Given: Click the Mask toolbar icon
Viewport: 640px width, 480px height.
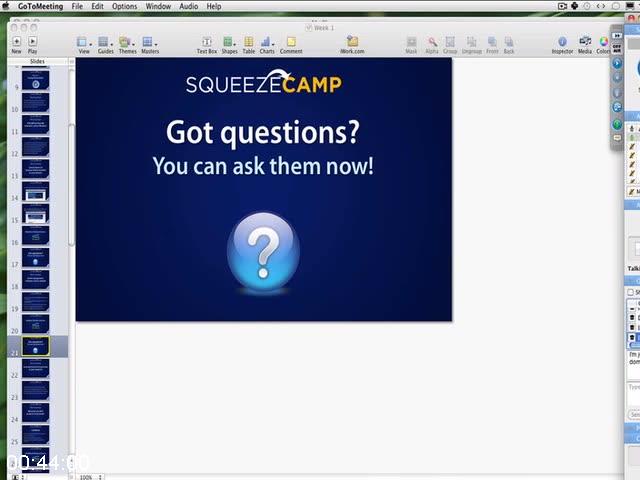Looking at the screenshot, I should pyautogui.click(x=411, y=42).
